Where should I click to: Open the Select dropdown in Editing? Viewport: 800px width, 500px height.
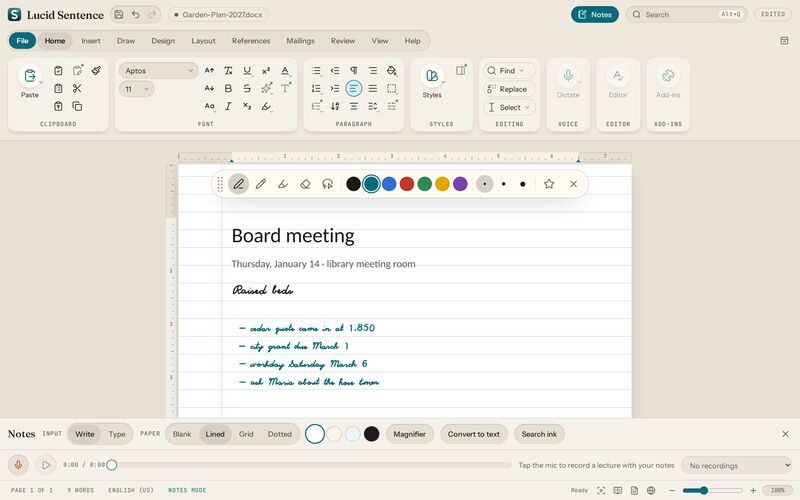[509, 107]
